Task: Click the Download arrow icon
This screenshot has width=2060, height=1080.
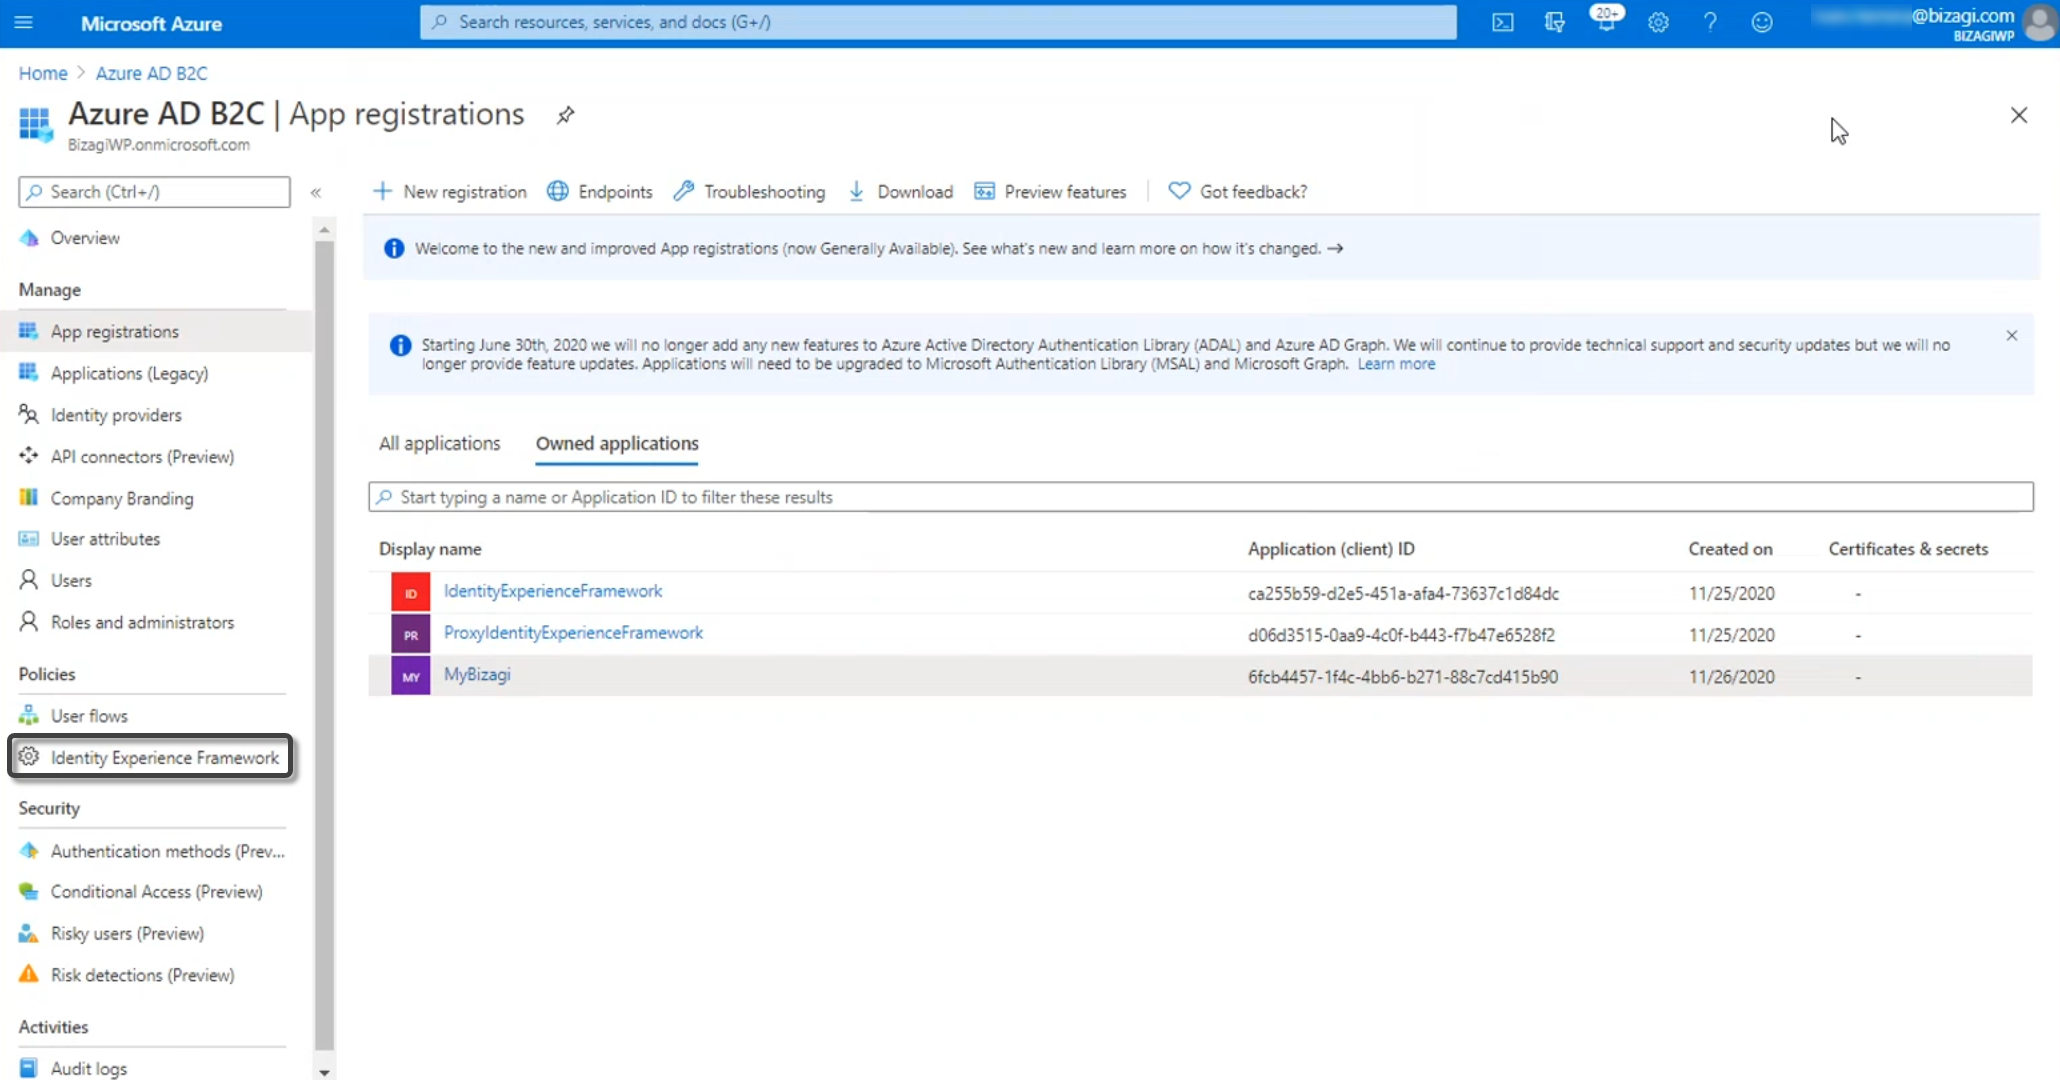Action: 857,191
